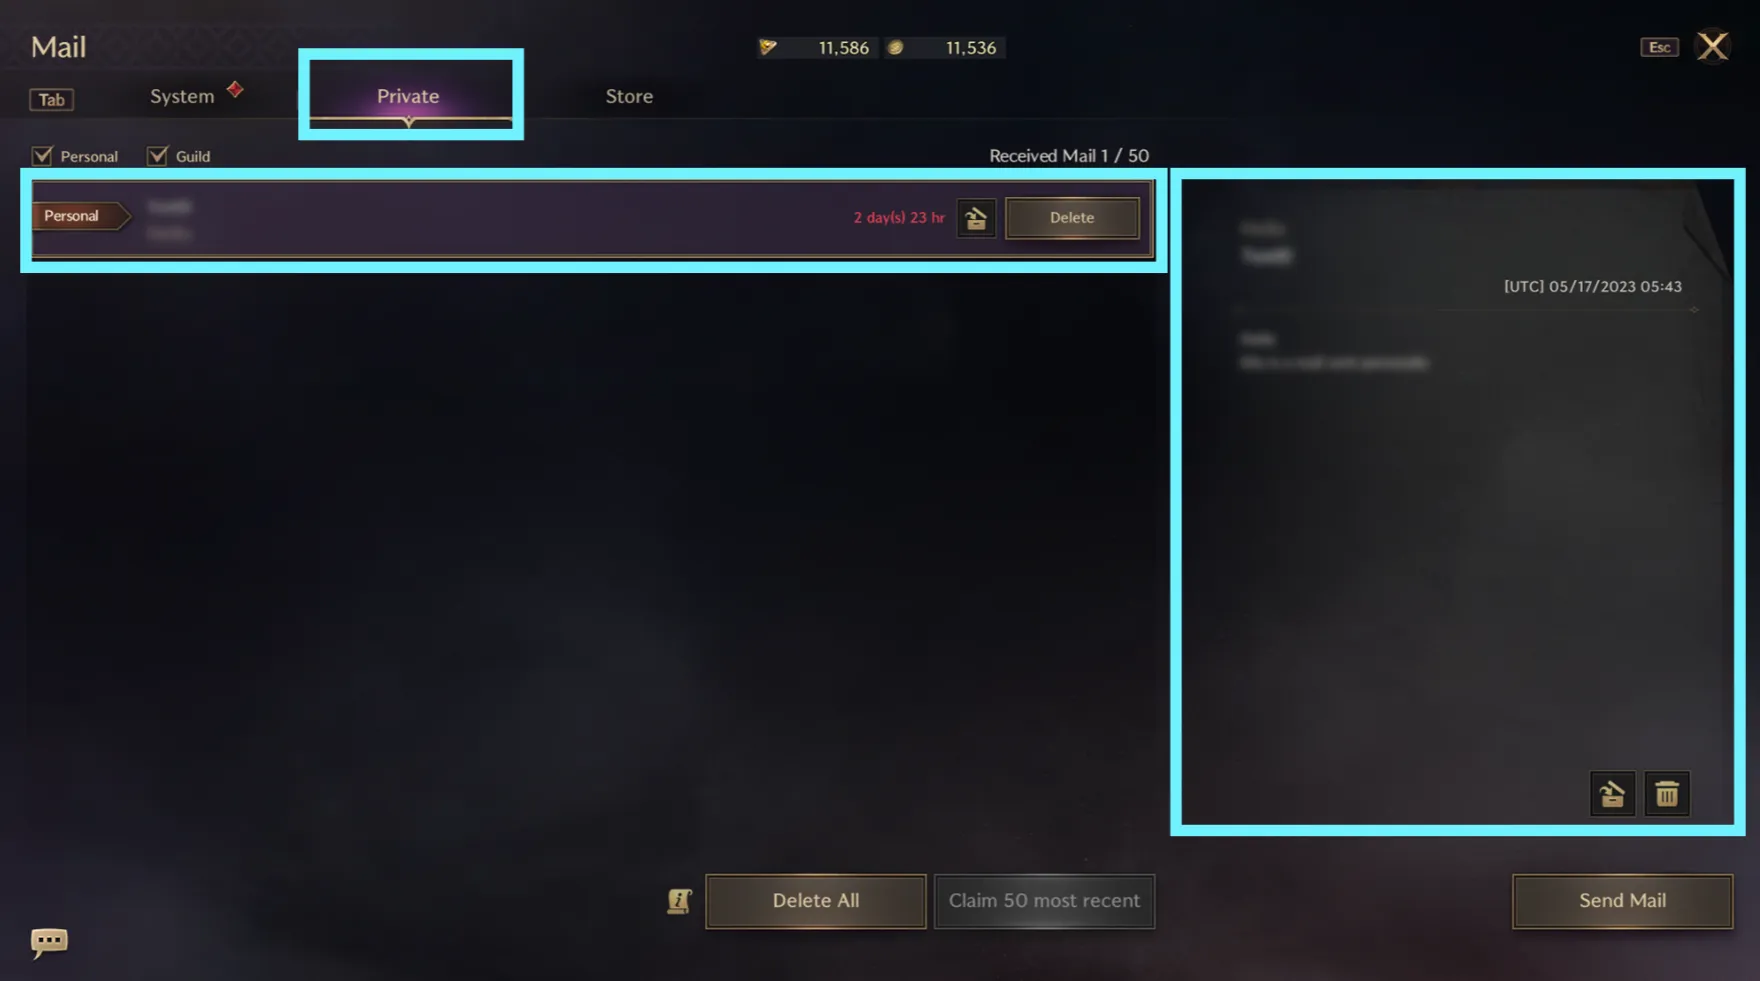The width and height of the screenshot is (1760, 981).
Task: Click the claim icon in mail preview
Action: [x=1612, y=794]
